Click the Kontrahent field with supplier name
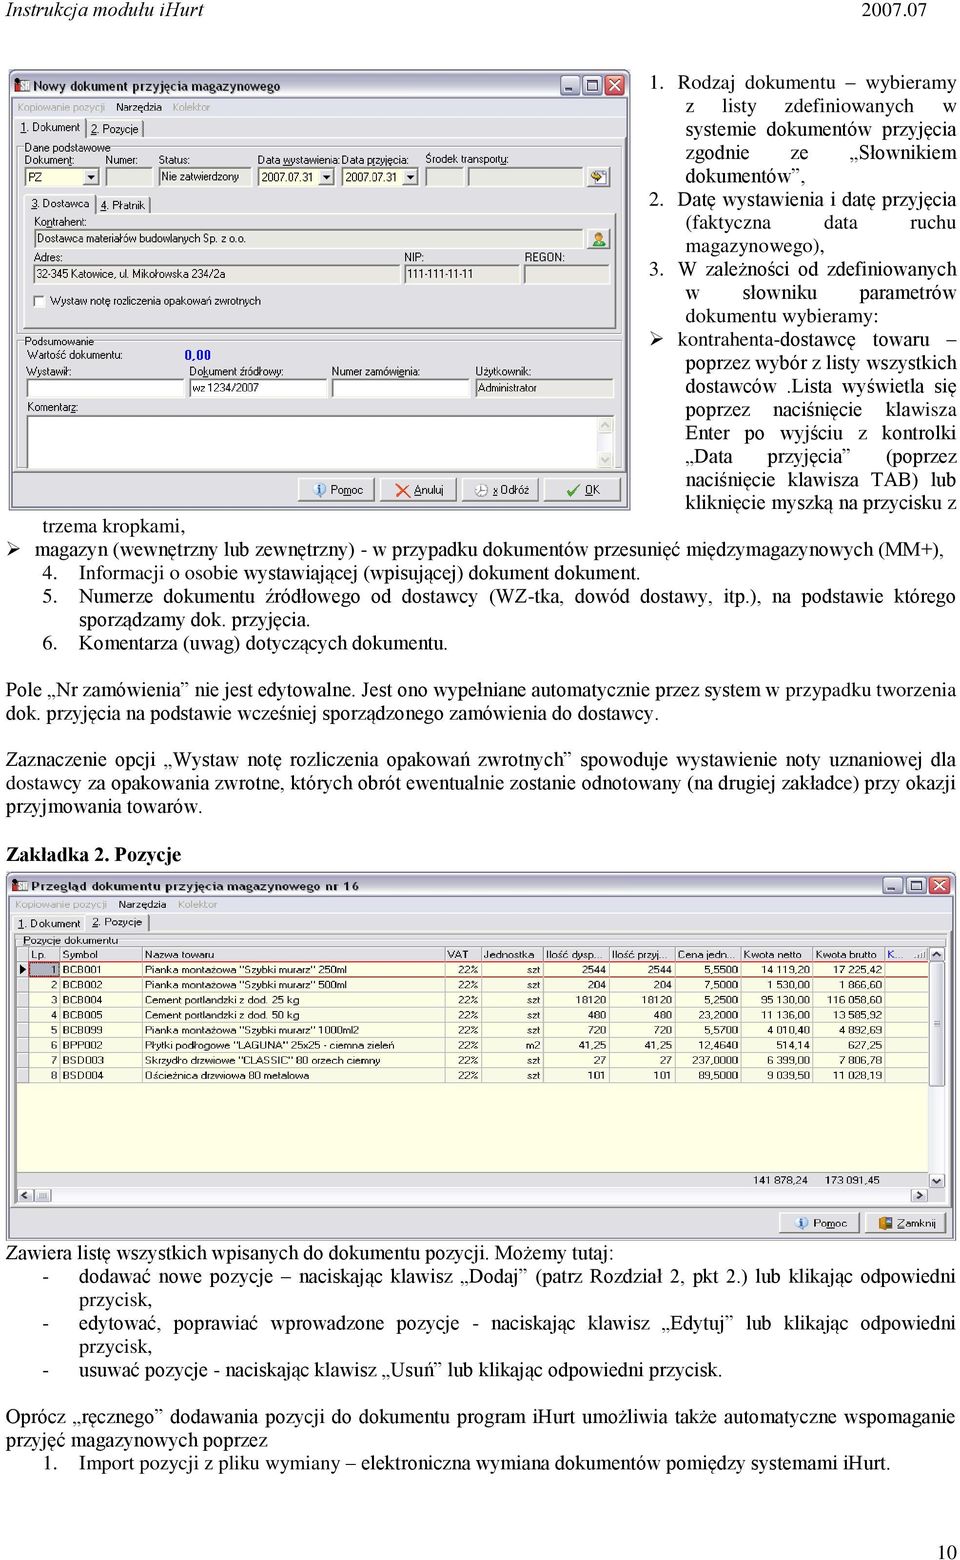 309,239
